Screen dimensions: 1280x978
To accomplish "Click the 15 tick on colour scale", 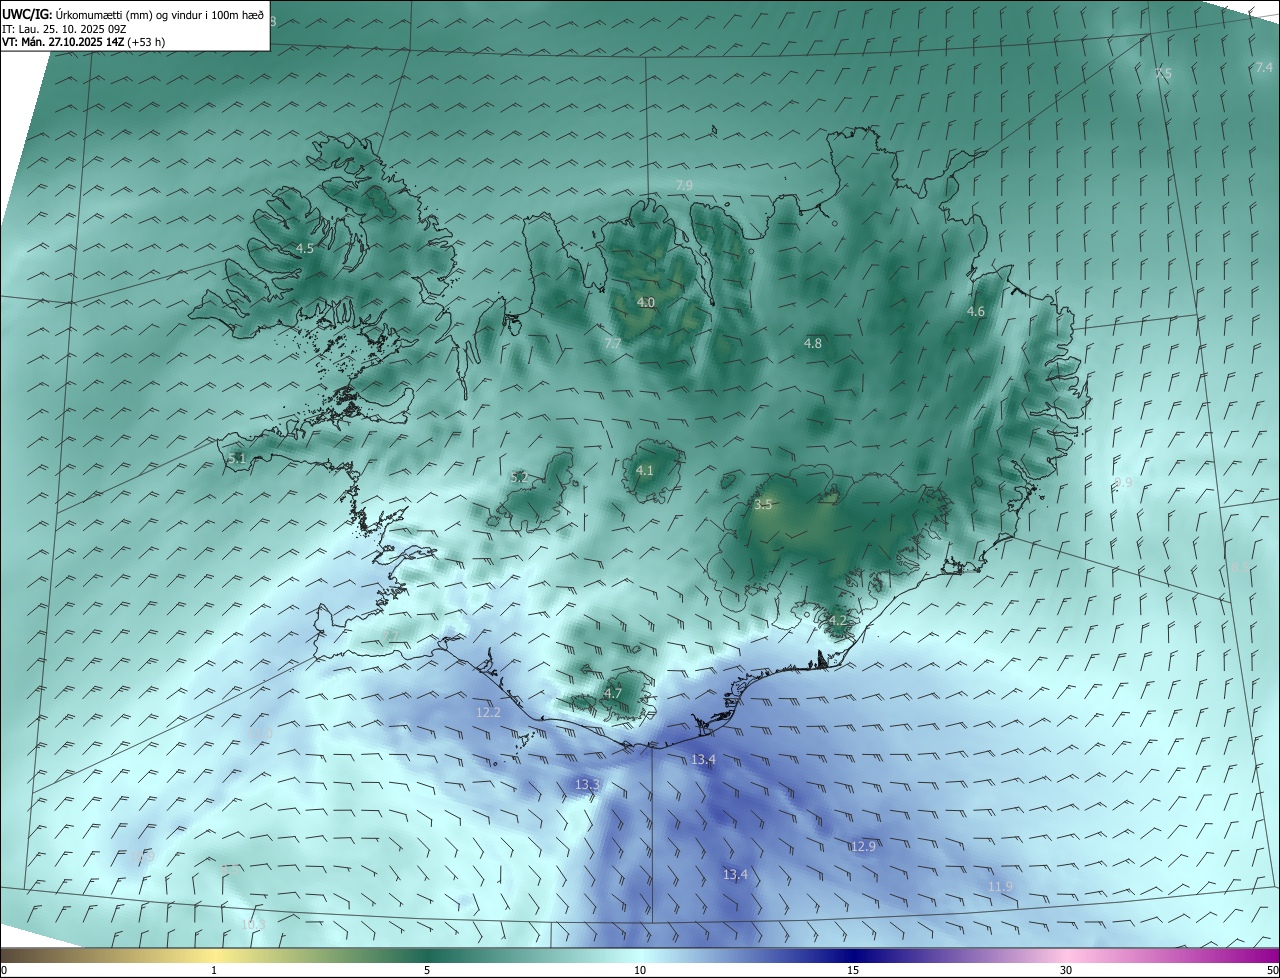I will tap(853, 970).
